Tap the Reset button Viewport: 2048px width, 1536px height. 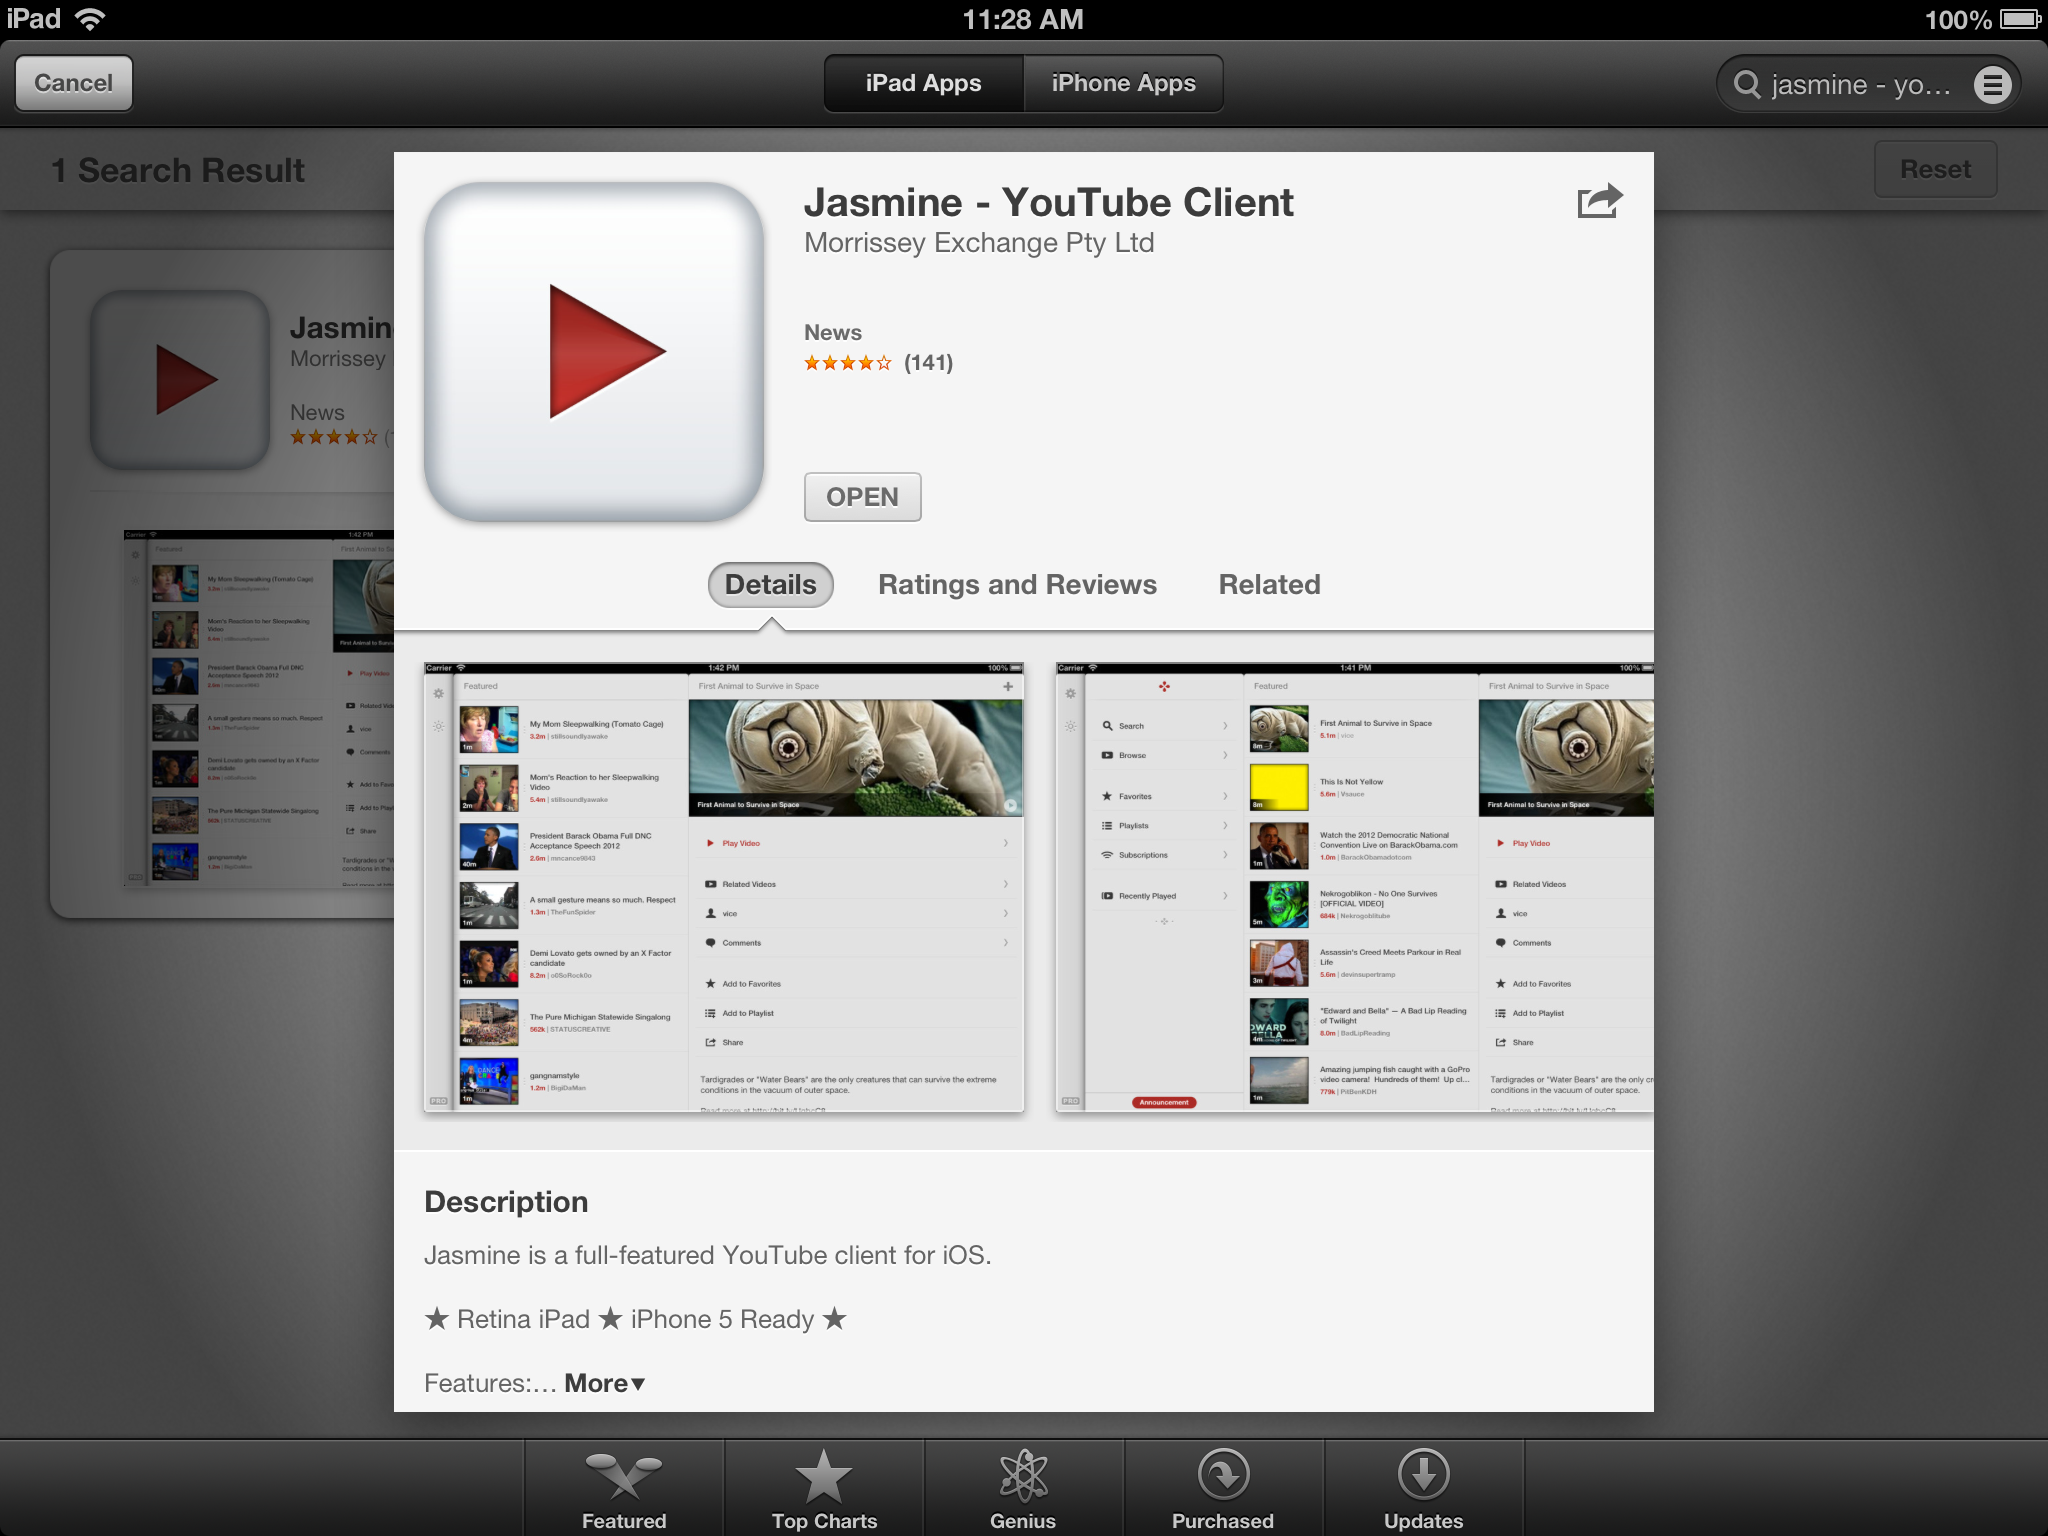1935,169
